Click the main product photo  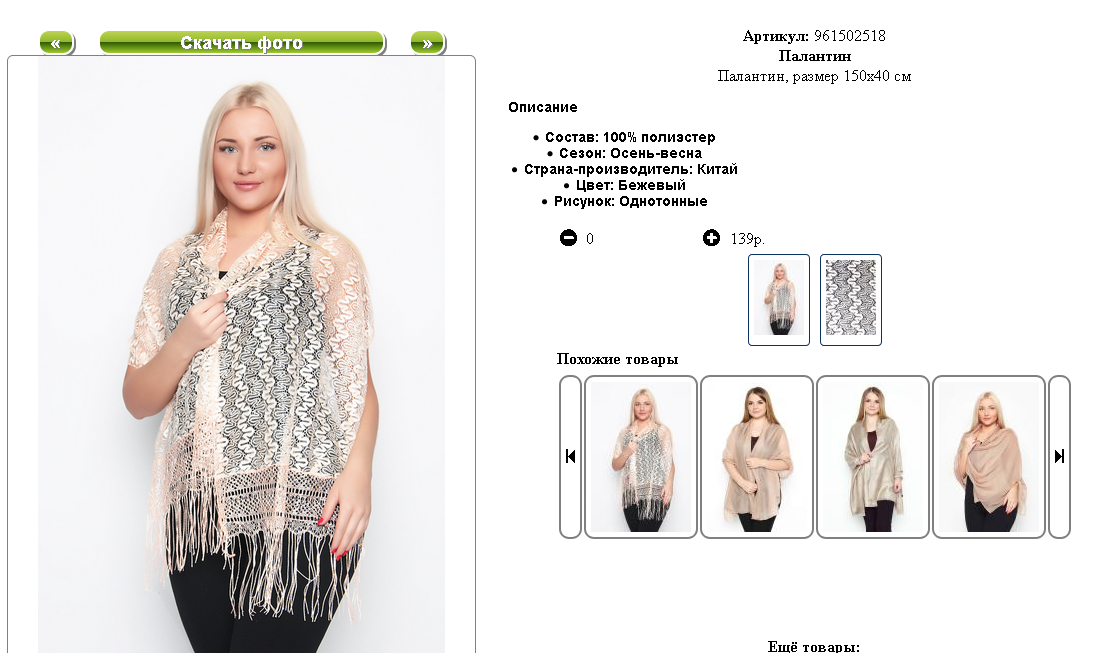242,355
